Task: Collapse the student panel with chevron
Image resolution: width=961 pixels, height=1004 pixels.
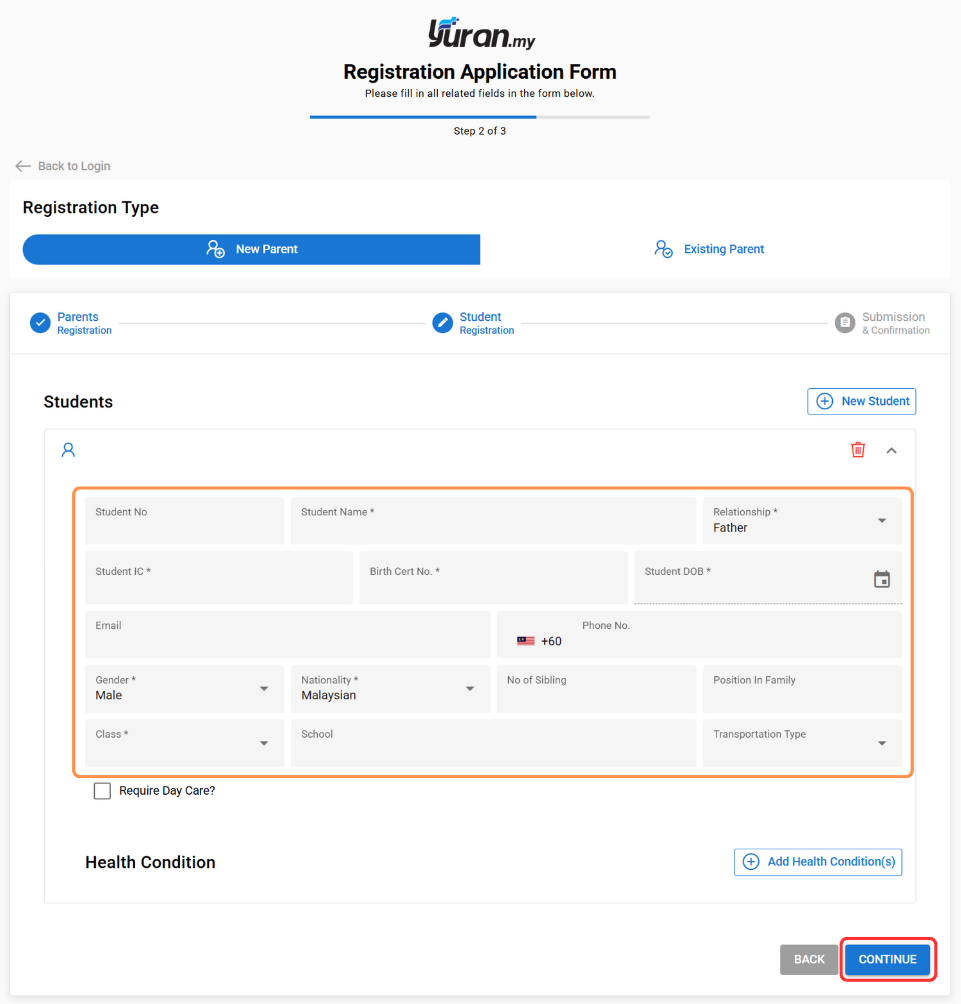Action: pyautogui.click(x=892, y=450)
